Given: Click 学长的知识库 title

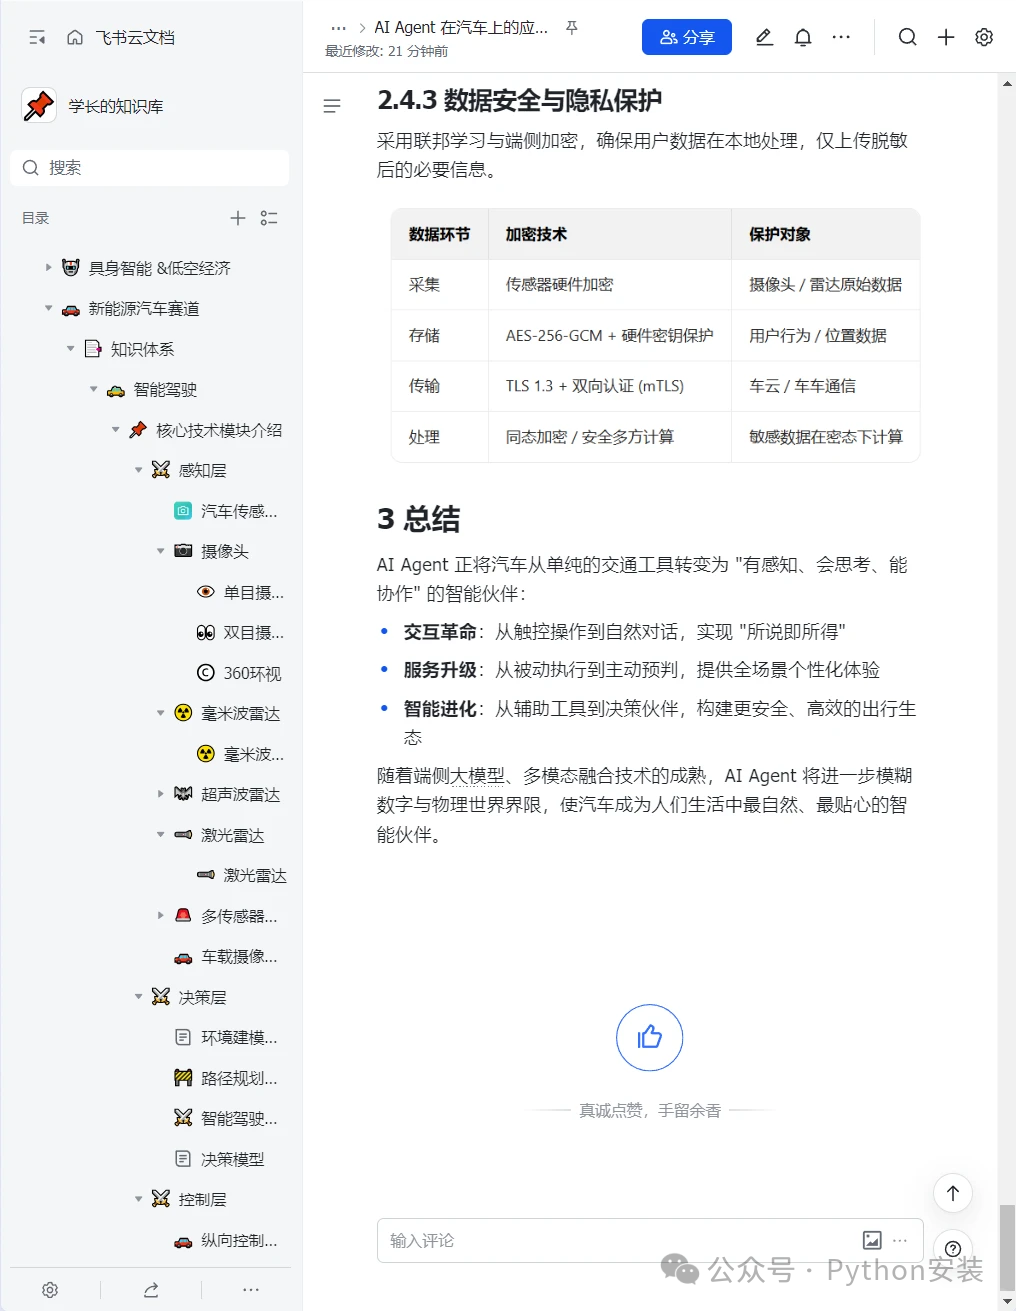Looking at the screenshot, I should coord(116,106).
